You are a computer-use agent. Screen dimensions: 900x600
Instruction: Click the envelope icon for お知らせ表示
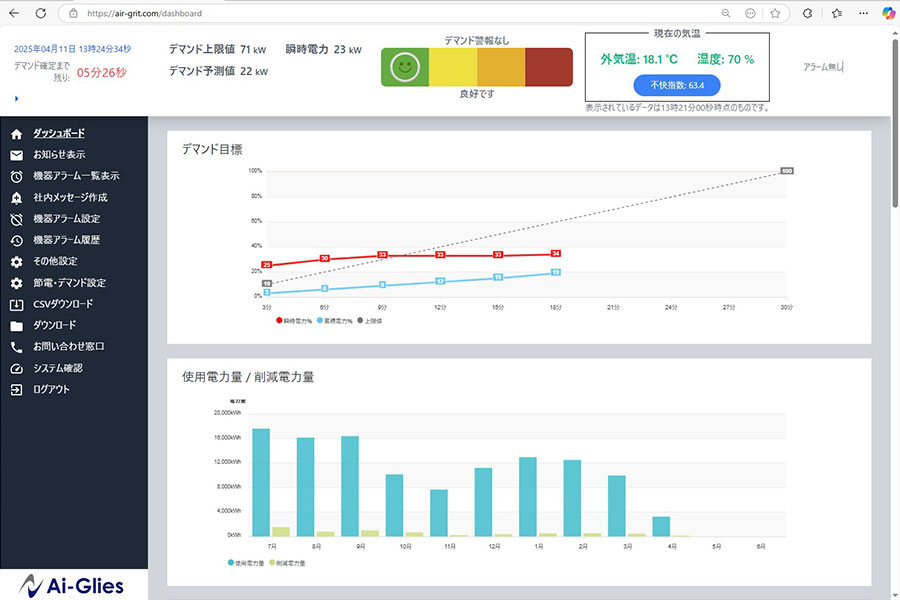16,155
